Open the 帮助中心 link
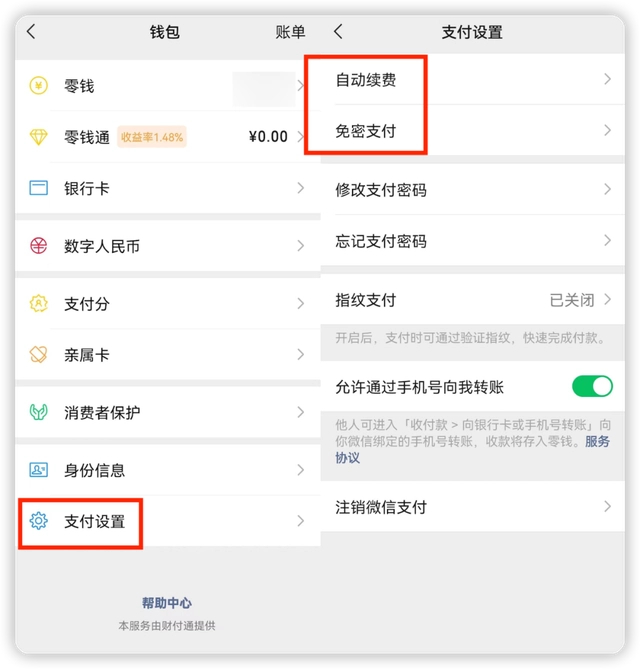This screenshot has width=640, height=669. 166,603
